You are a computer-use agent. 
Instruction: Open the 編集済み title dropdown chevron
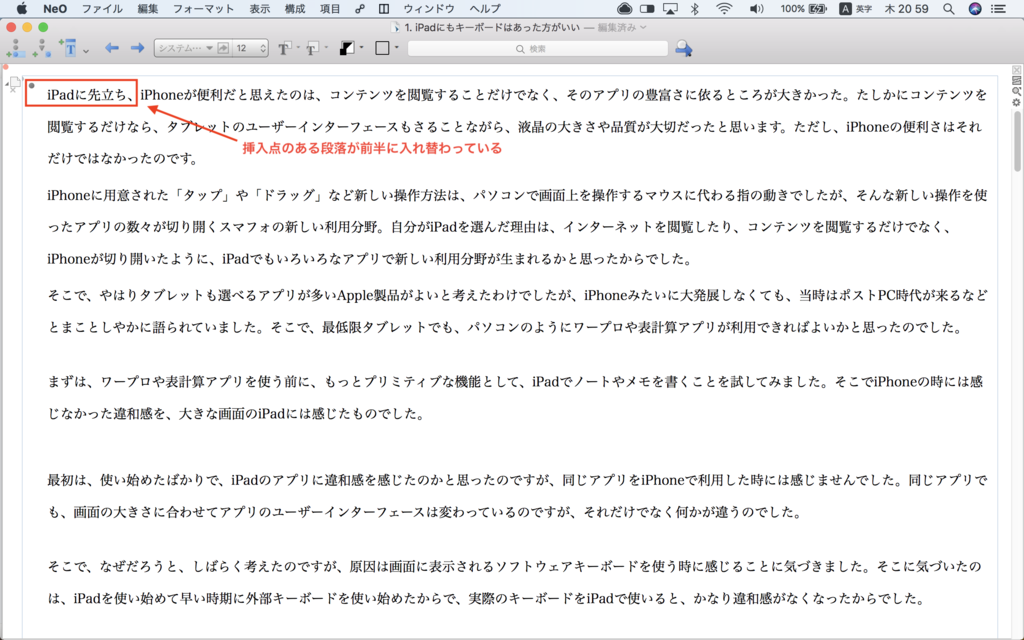point(644,27)
